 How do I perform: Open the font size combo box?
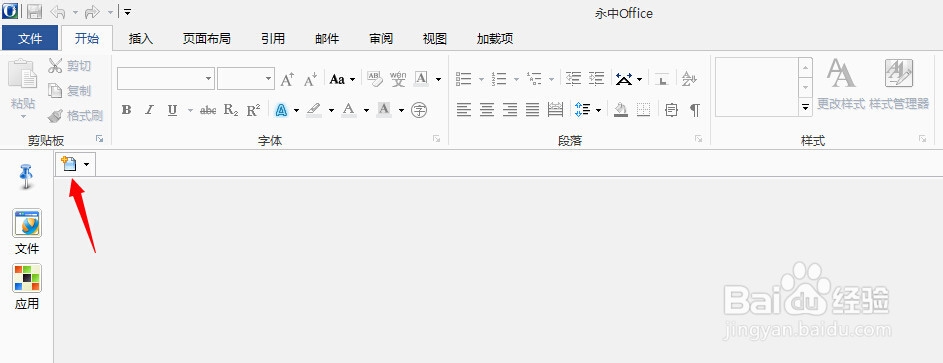(x=246, y=79)
